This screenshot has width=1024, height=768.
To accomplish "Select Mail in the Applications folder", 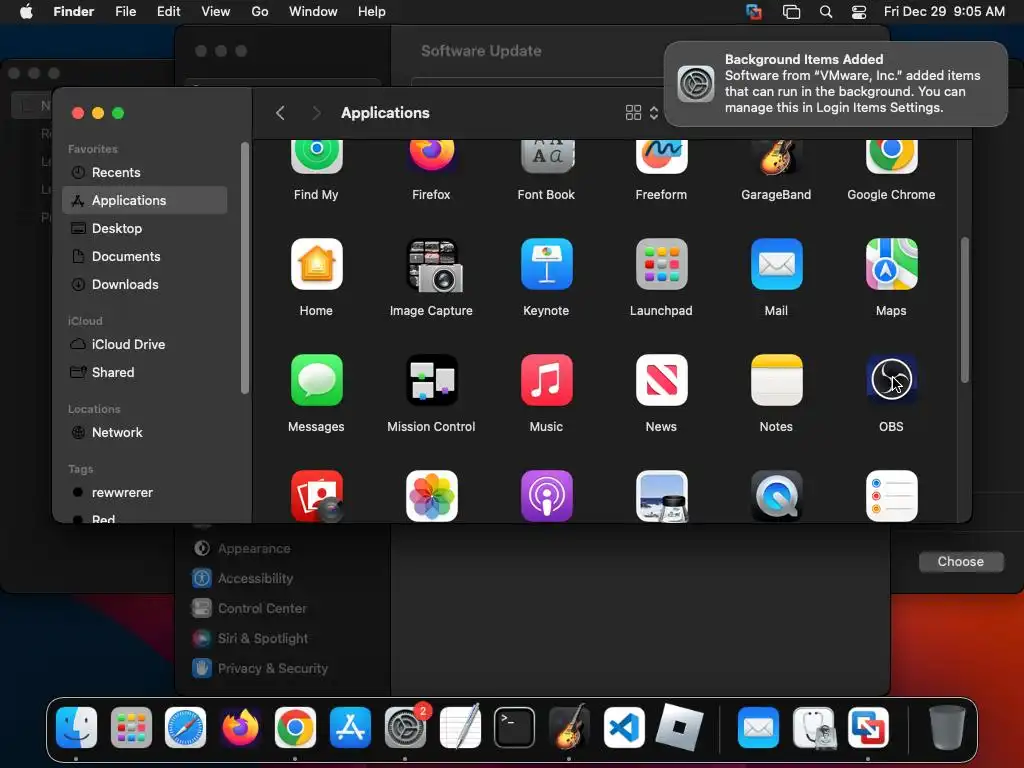I will coord(776,264).
